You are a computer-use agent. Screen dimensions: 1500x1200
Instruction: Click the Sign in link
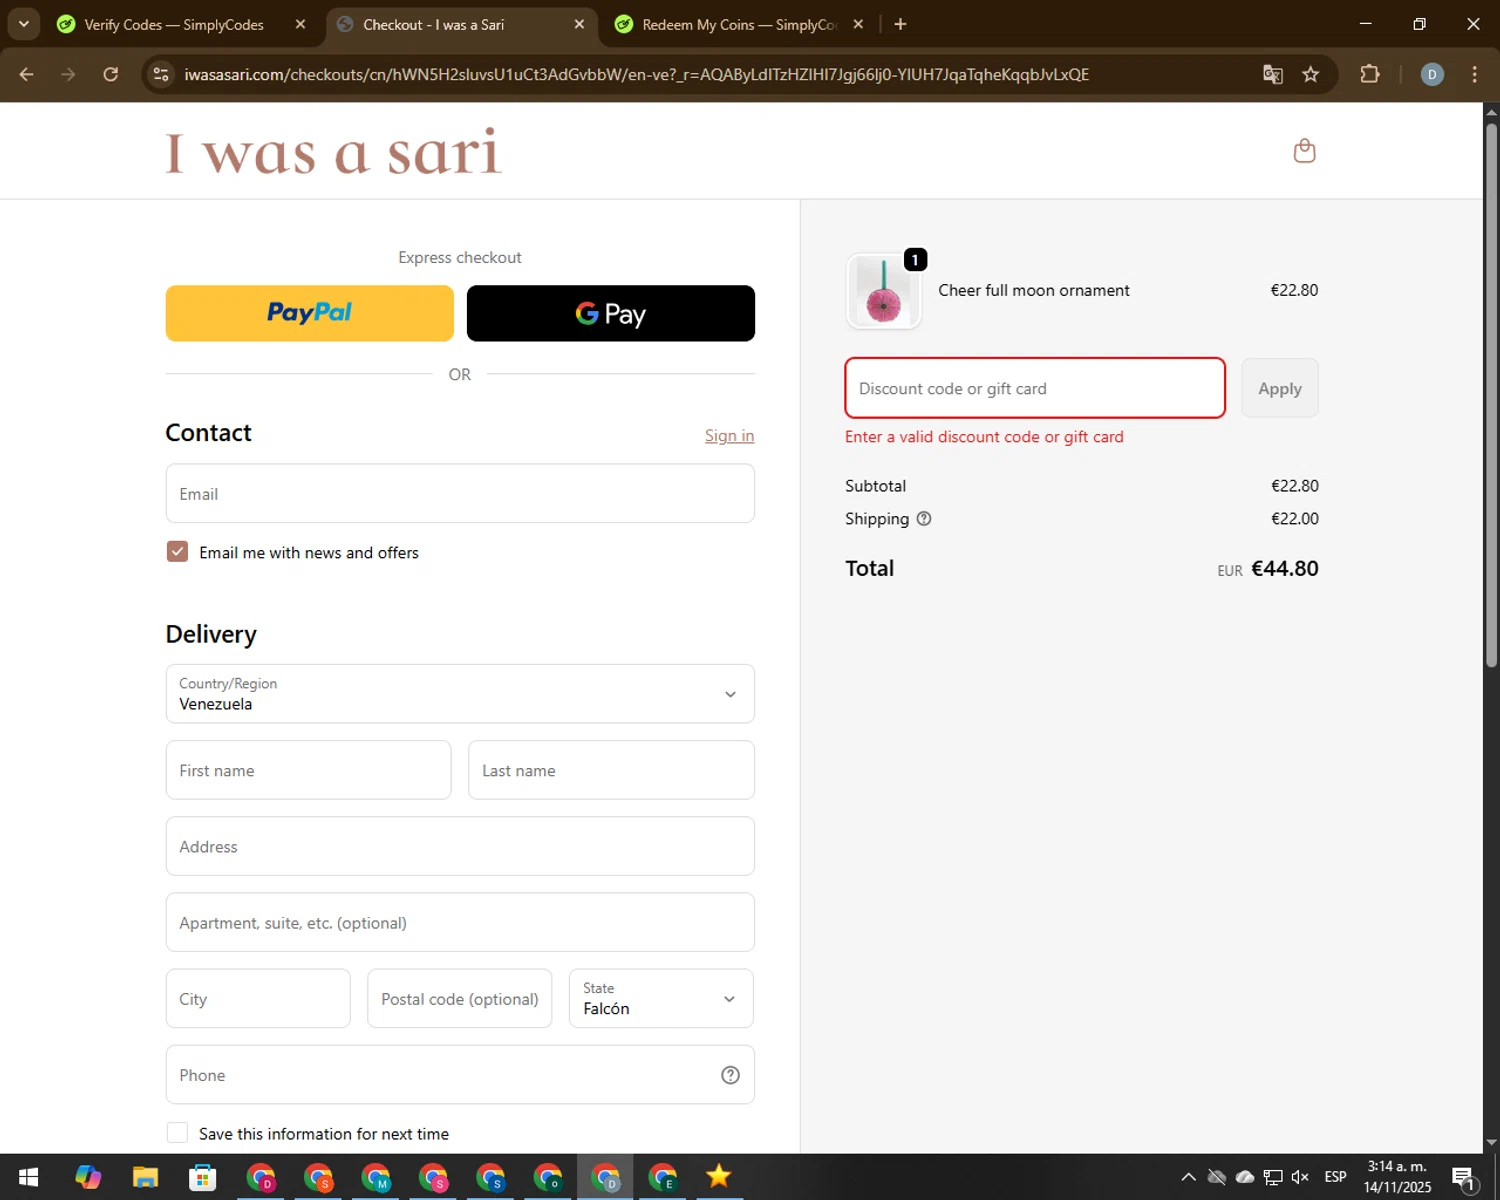[729, 436]
